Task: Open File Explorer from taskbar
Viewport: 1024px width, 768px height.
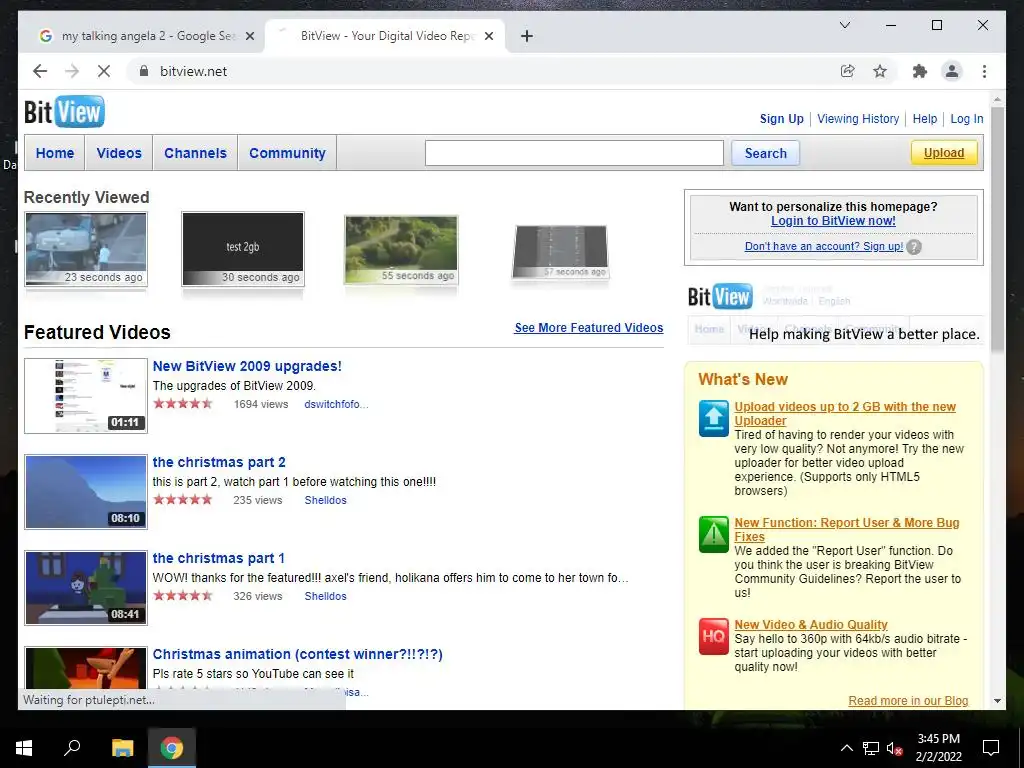Action: [x=122, y=748]
